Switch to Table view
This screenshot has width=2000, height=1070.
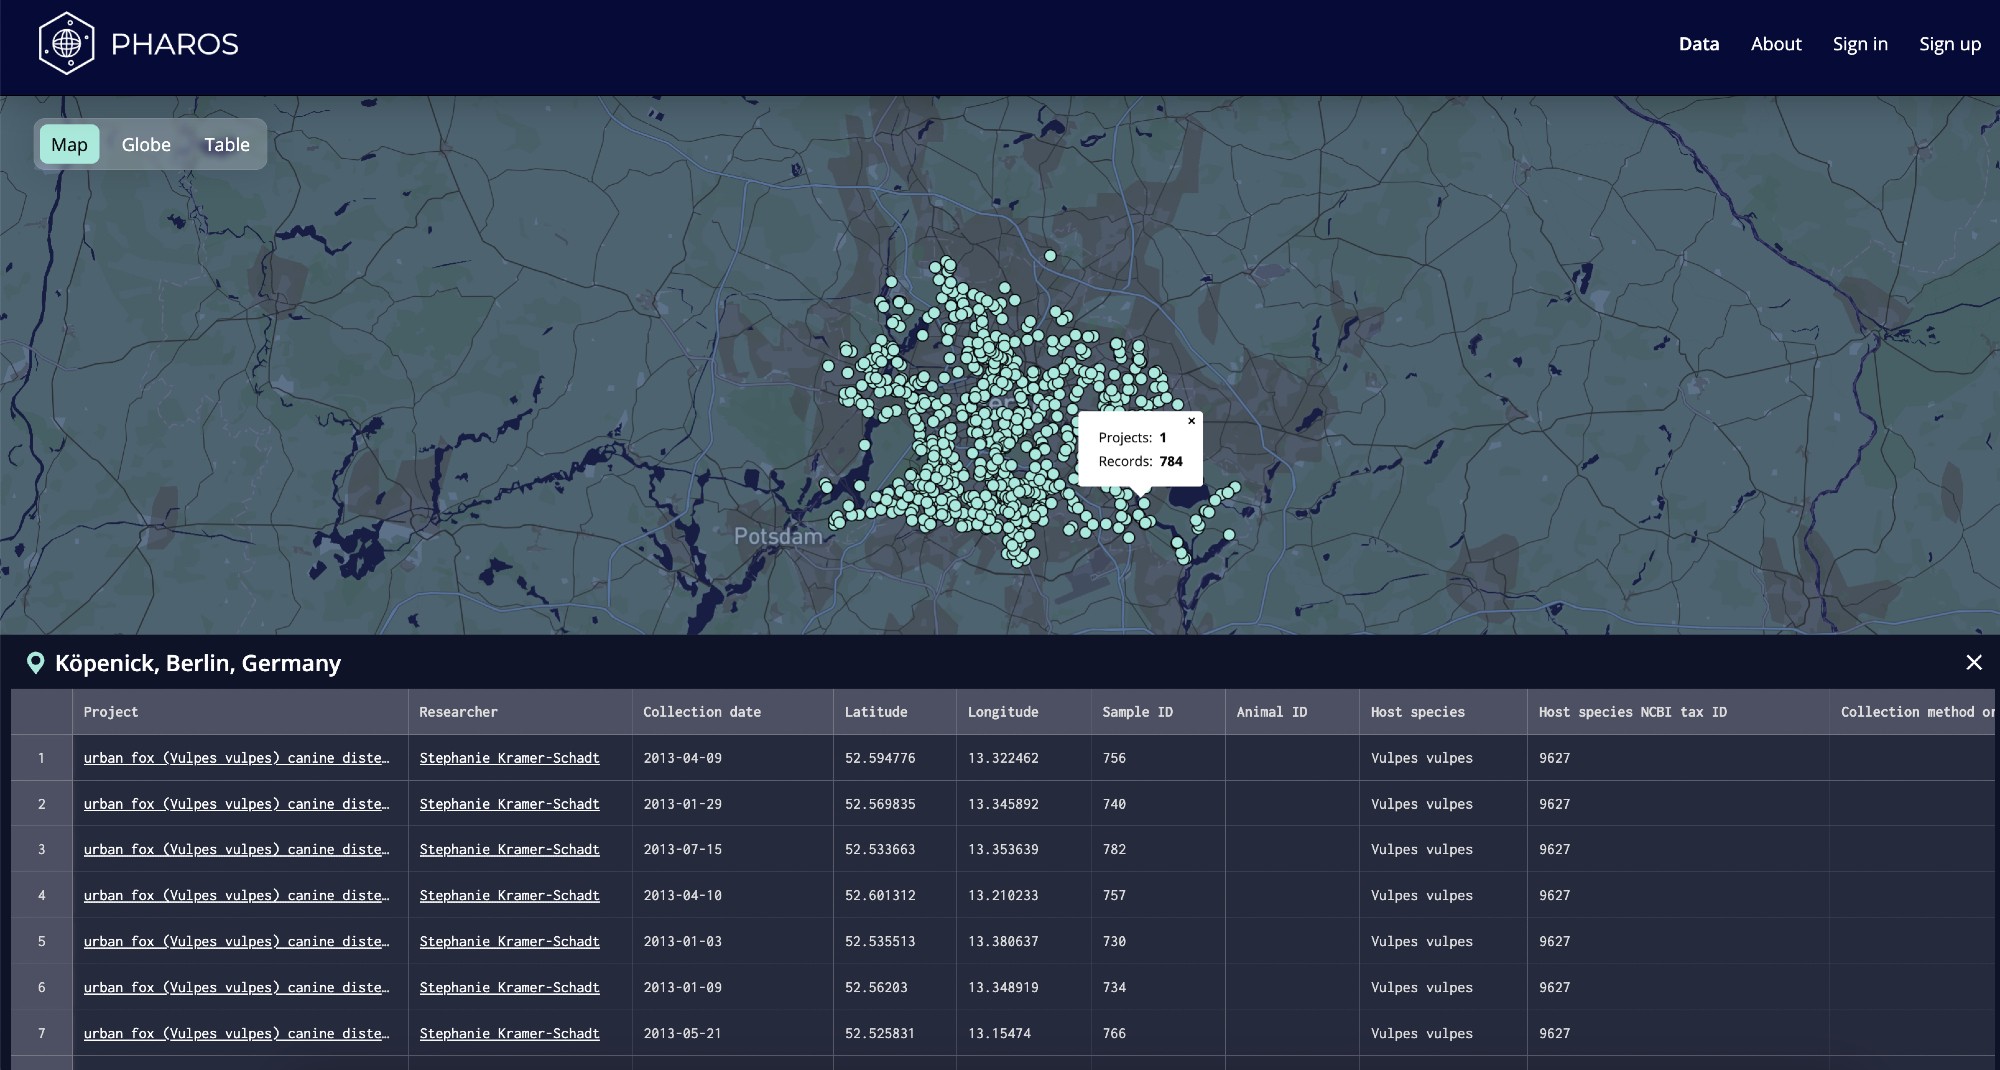pos(227,145)
